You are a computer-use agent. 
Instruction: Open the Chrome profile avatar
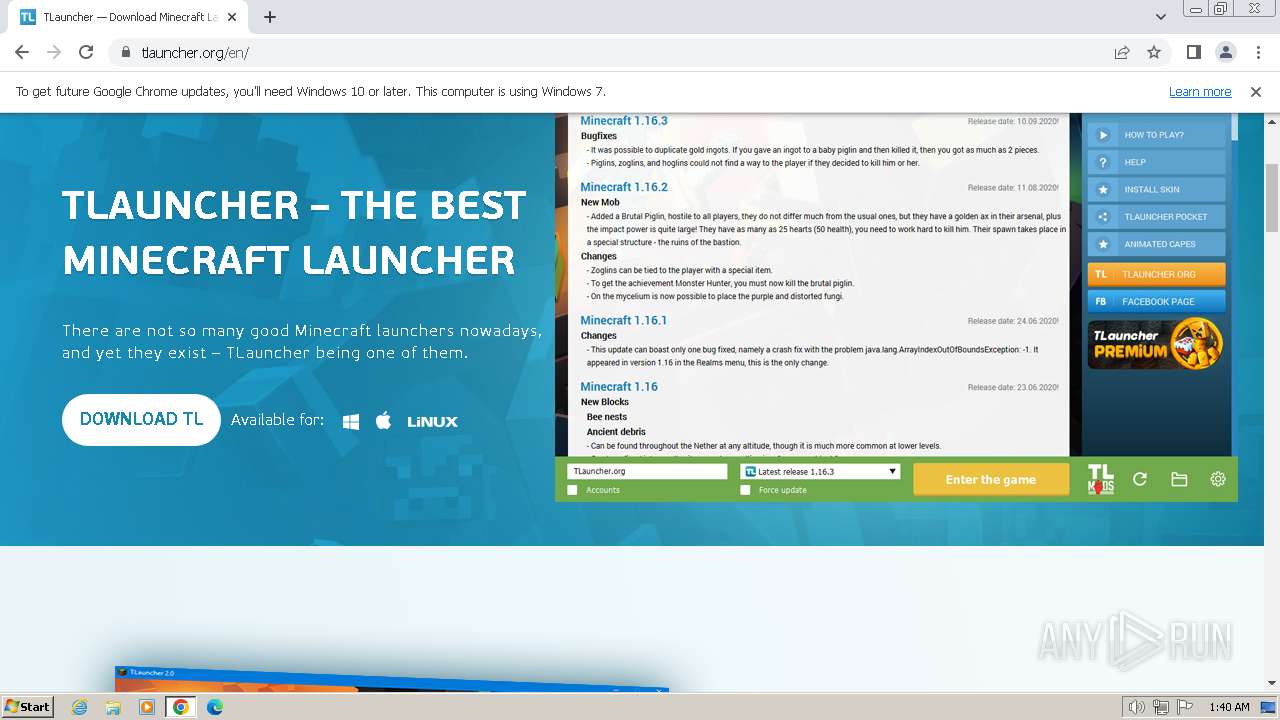pos(1225,52)
